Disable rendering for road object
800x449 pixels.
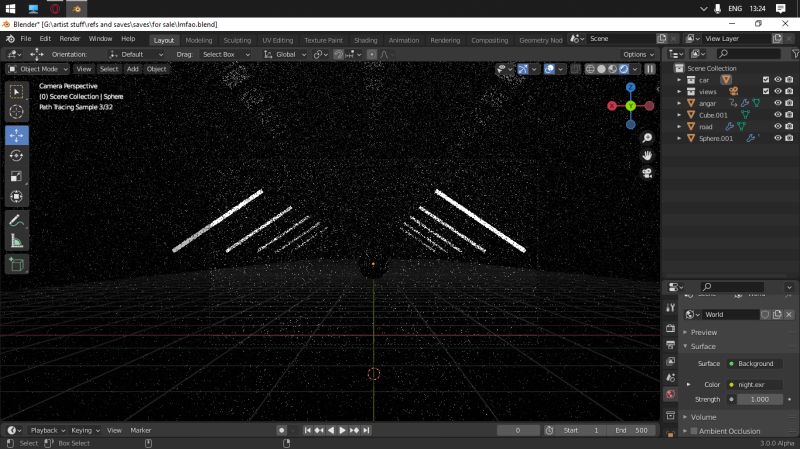point(789,127)
